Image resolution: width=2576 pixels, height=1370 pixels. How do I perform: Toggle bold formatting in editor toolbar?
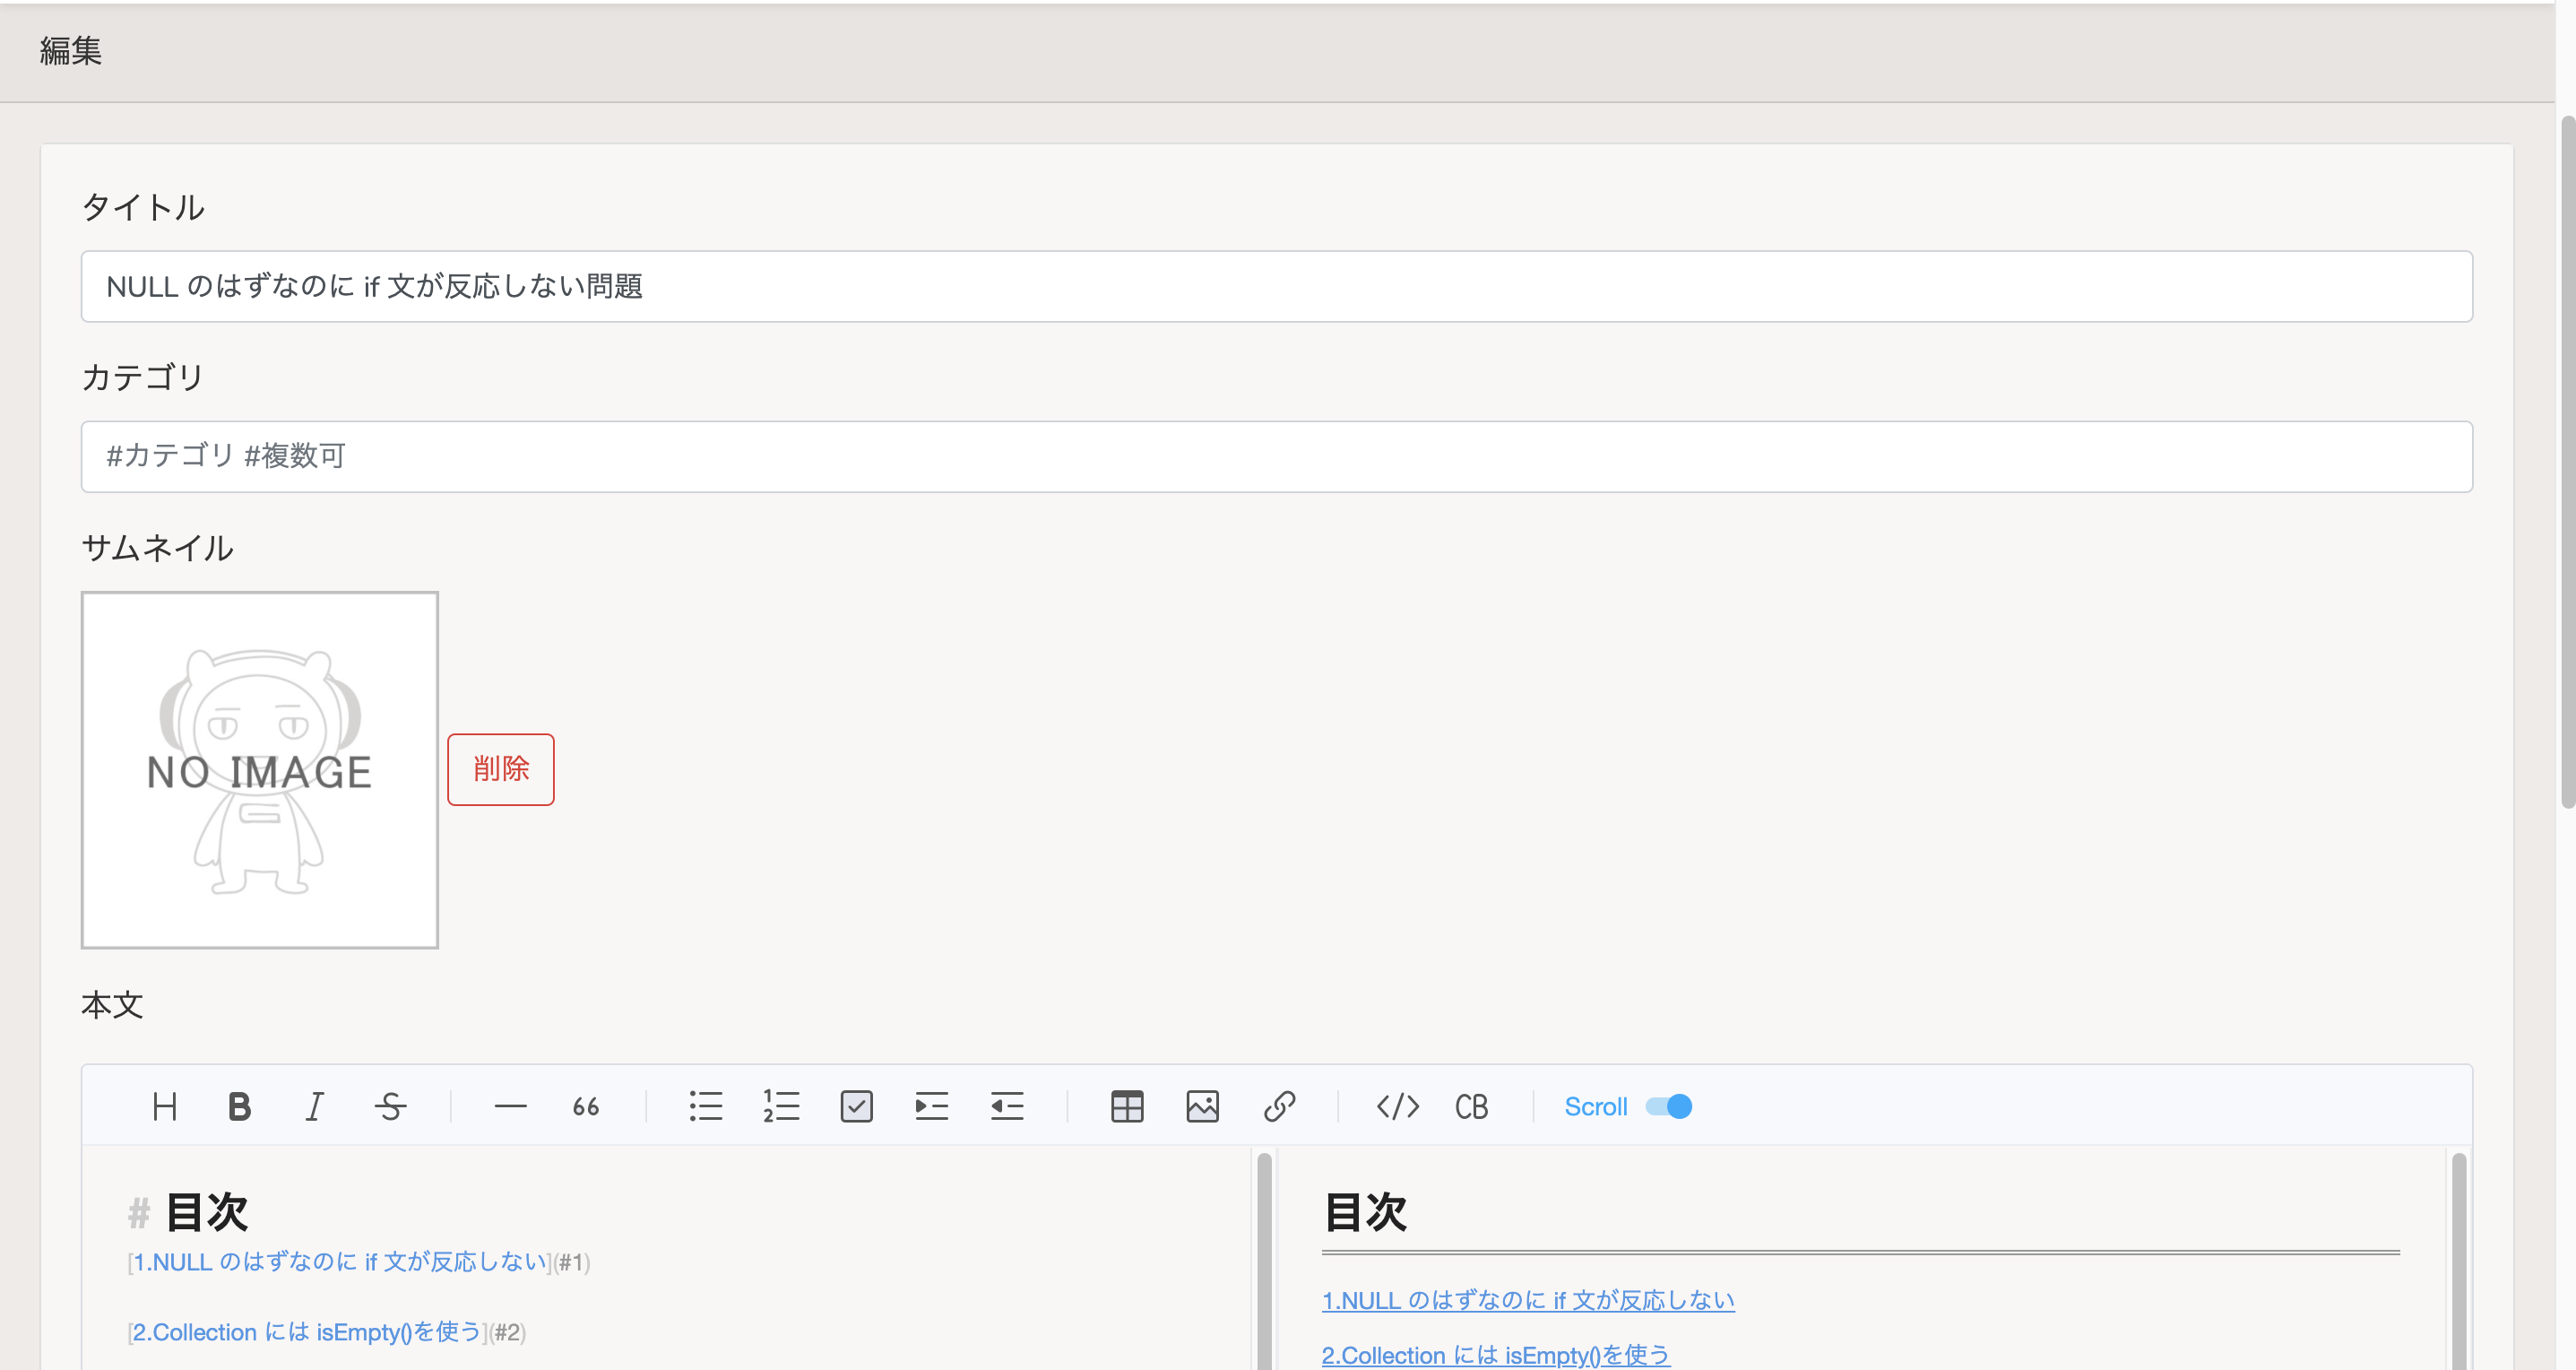pos(239,1107)
